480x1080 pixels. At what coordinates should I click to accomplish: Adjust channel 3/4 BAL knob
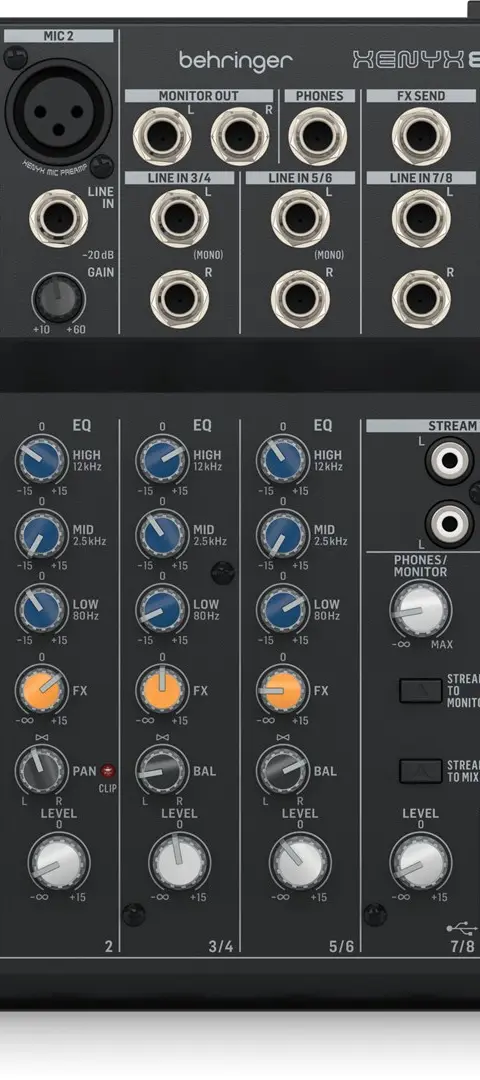[163, 769]
